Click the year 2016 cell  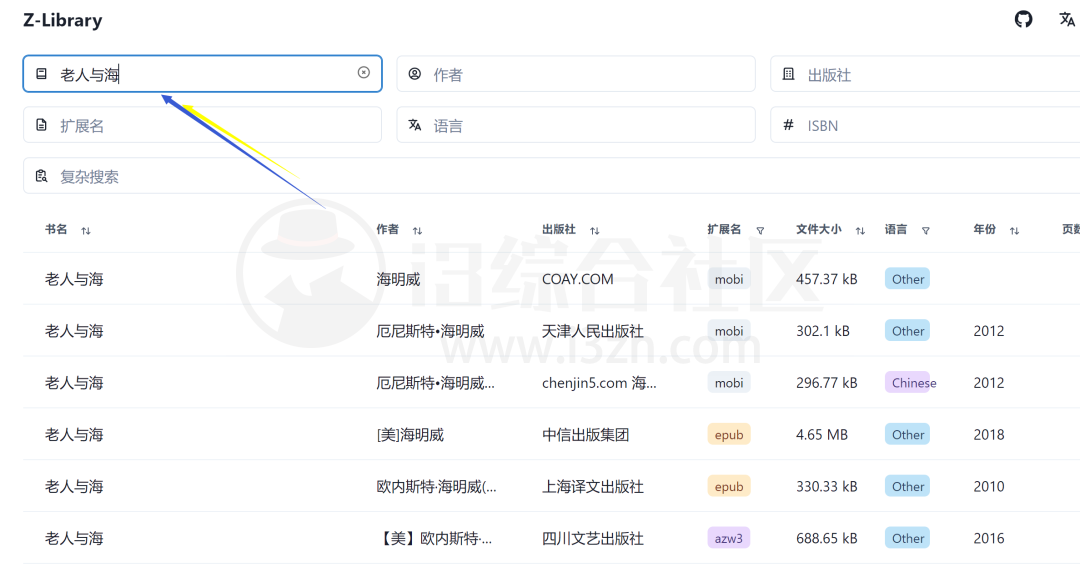989,538
